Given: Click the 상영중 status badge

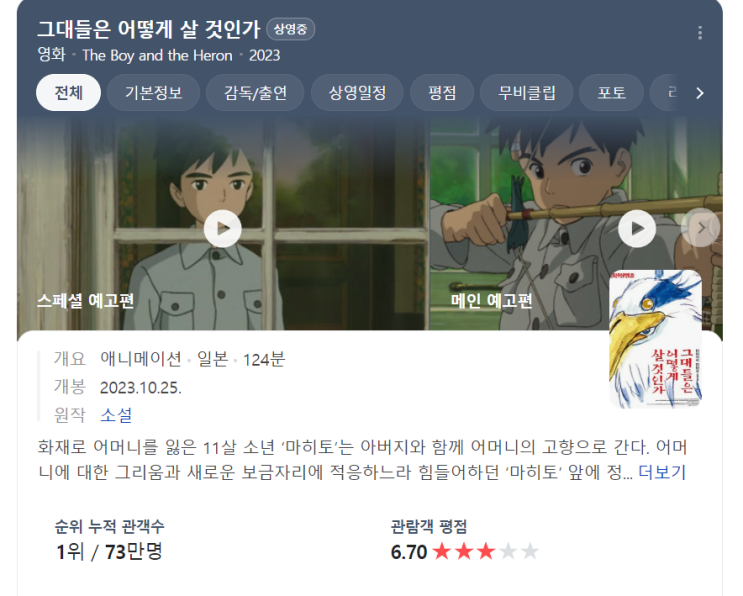Looking at the screenshot, I should pyautogui.click(x=290, y=29).
